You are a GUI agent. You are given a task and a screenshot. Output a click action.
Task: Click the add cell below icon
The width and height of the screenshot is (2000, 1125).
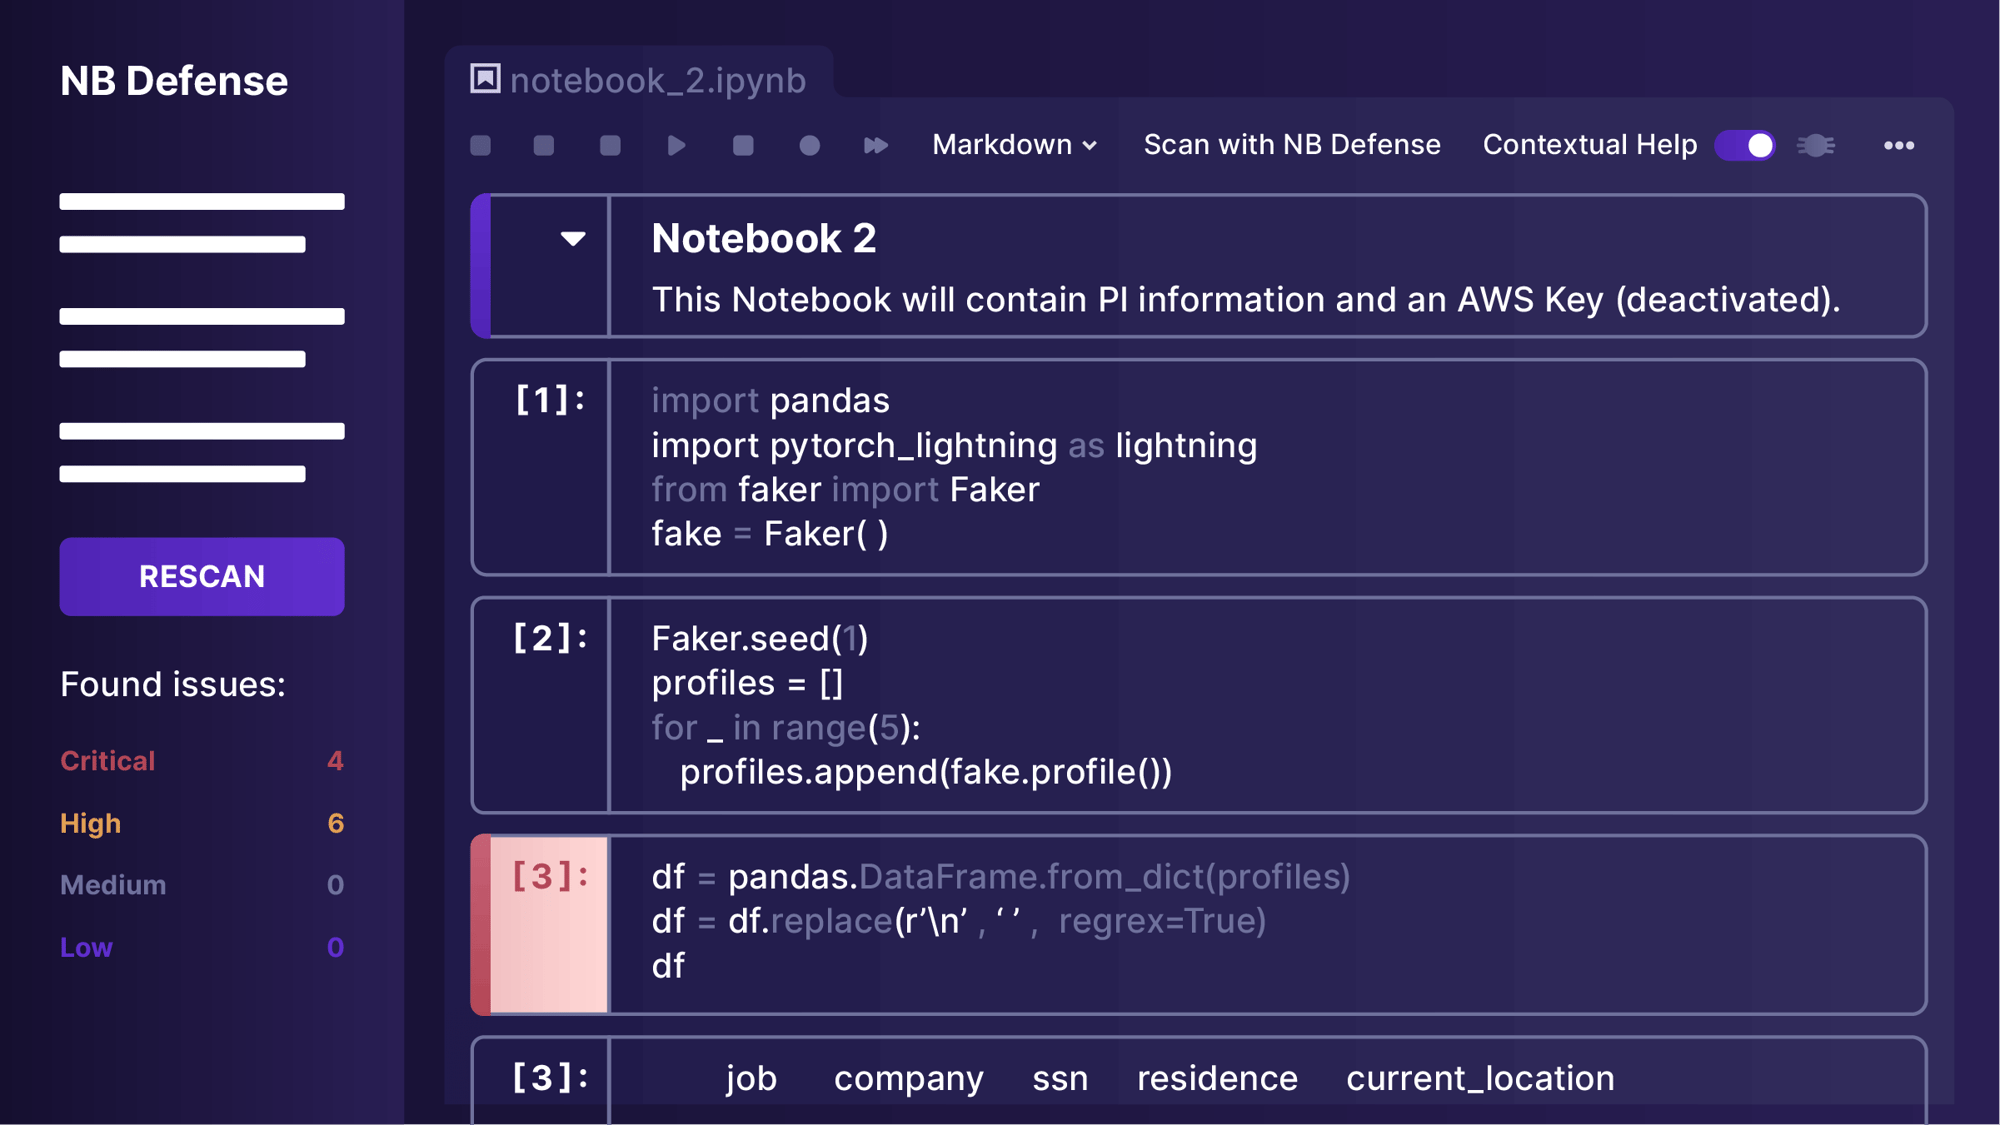(543, 144)
